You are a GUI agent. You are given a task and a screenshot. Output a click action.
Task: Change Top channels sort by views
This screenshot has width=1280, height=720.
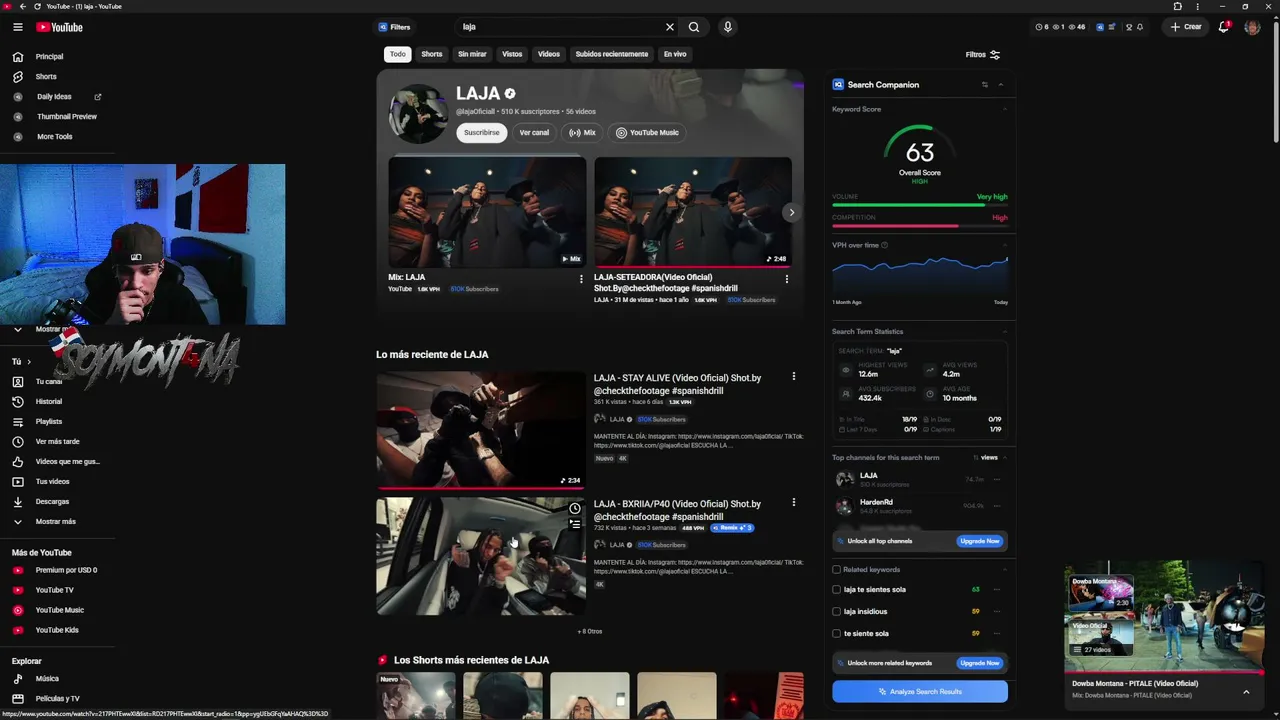986,457
